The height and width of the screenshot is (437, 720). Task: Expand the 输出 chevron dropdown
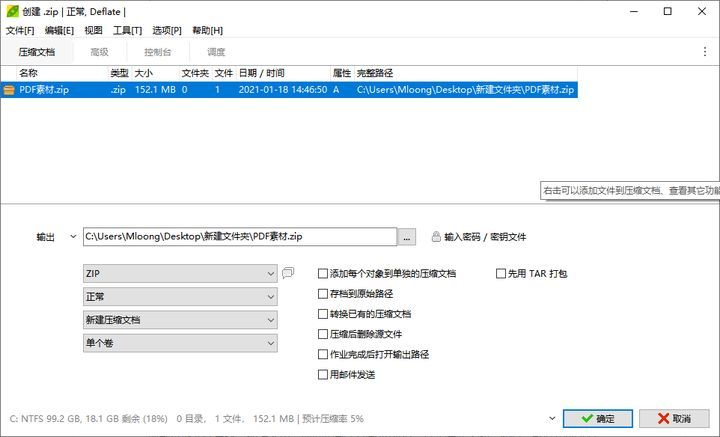pos(73,237)
